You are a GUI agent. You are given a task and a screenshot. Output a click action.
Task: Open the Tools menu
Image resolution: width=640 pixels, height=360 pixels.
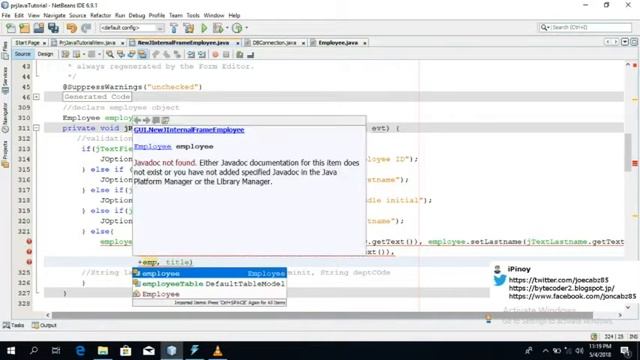[x=193, y=16]
